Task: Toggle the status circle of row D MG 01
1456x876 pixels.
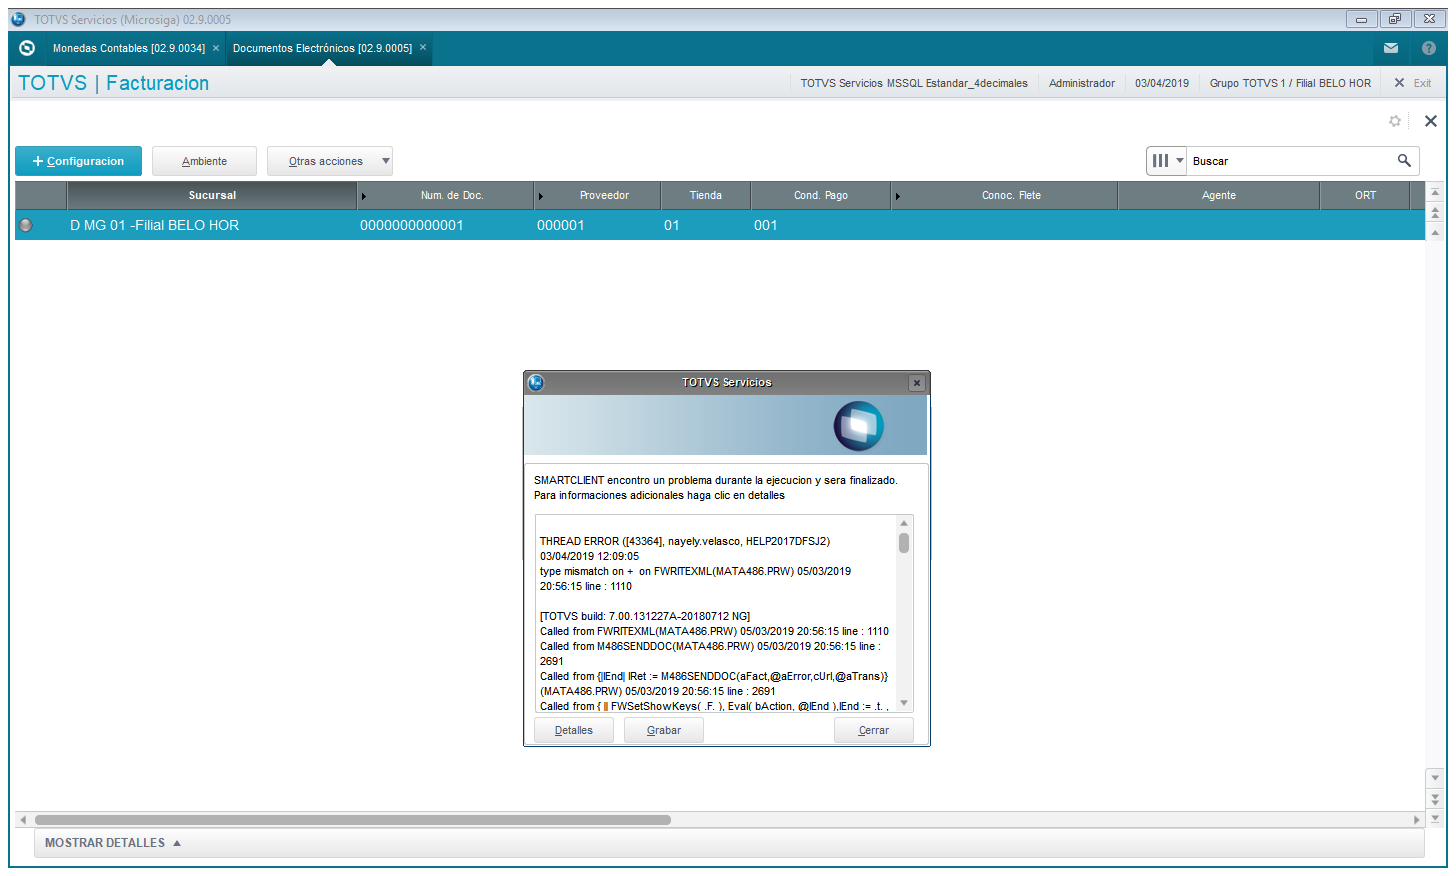Action: [26, 225]
